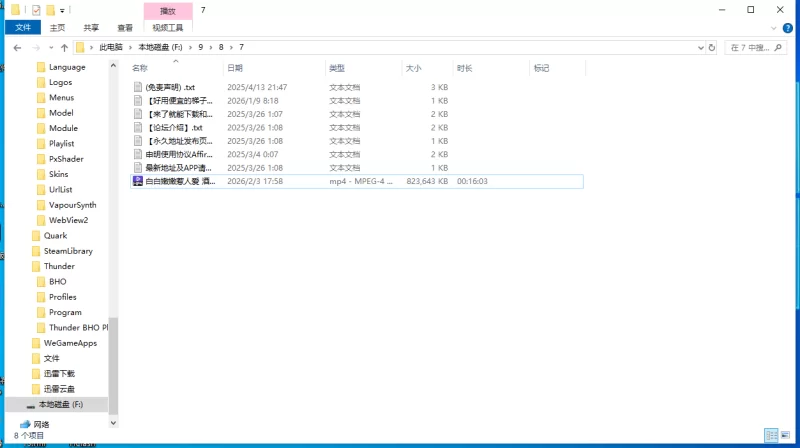Expand the ribbon with the chevron

pos(773,28)
